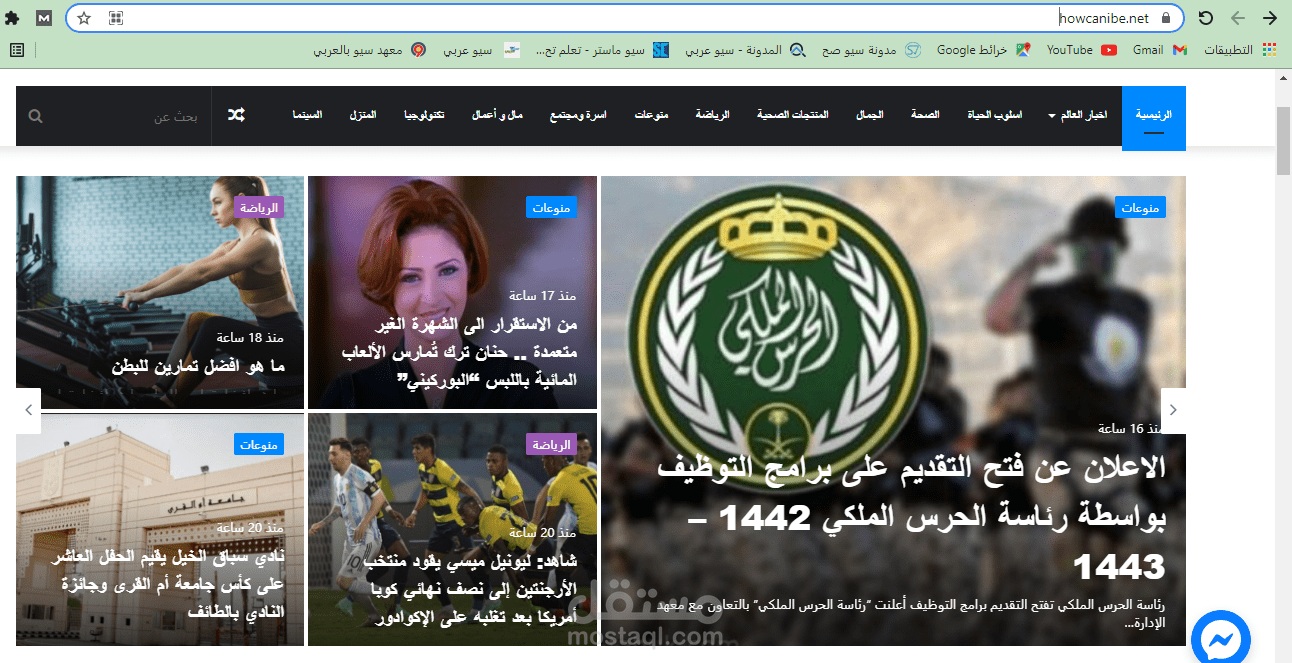Select the الرئيسية home tab
The width and height of the screenshot is (1292, 663).
[1153, 118]
